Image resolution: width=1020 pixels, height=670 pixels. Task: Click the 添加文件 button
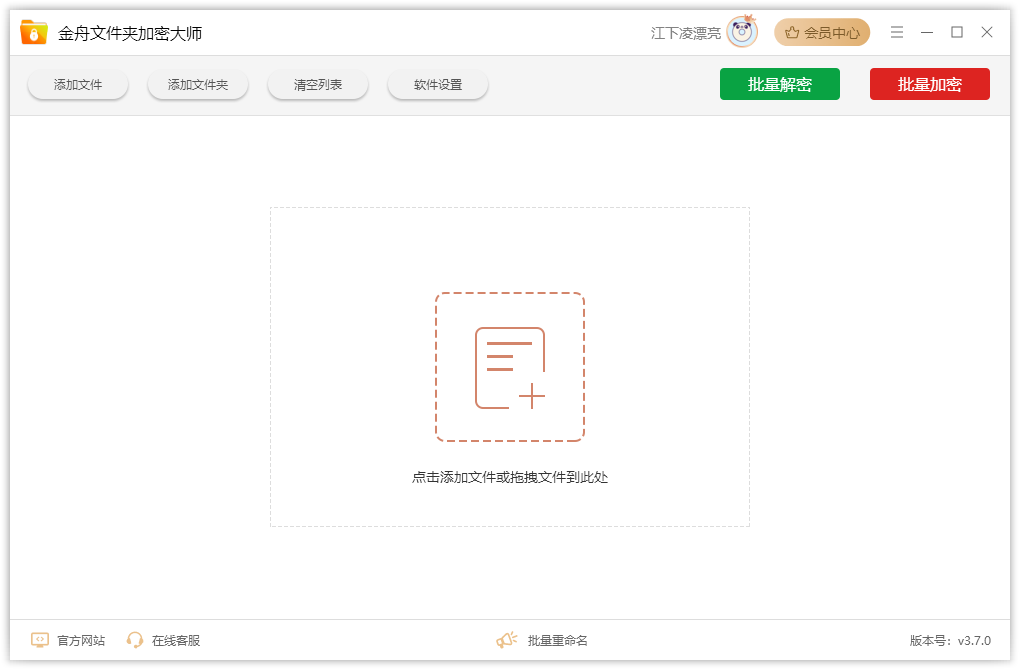click(x=78, y=85)
